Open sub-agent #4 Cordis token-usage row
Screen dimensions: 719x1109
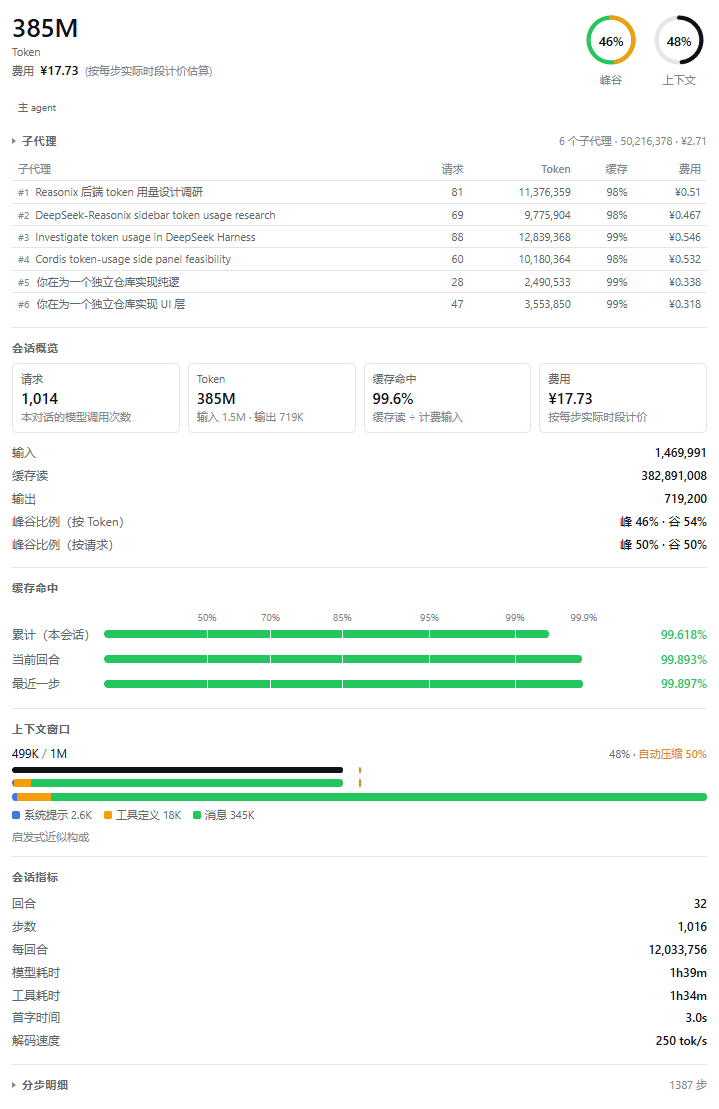pos(359,259)
